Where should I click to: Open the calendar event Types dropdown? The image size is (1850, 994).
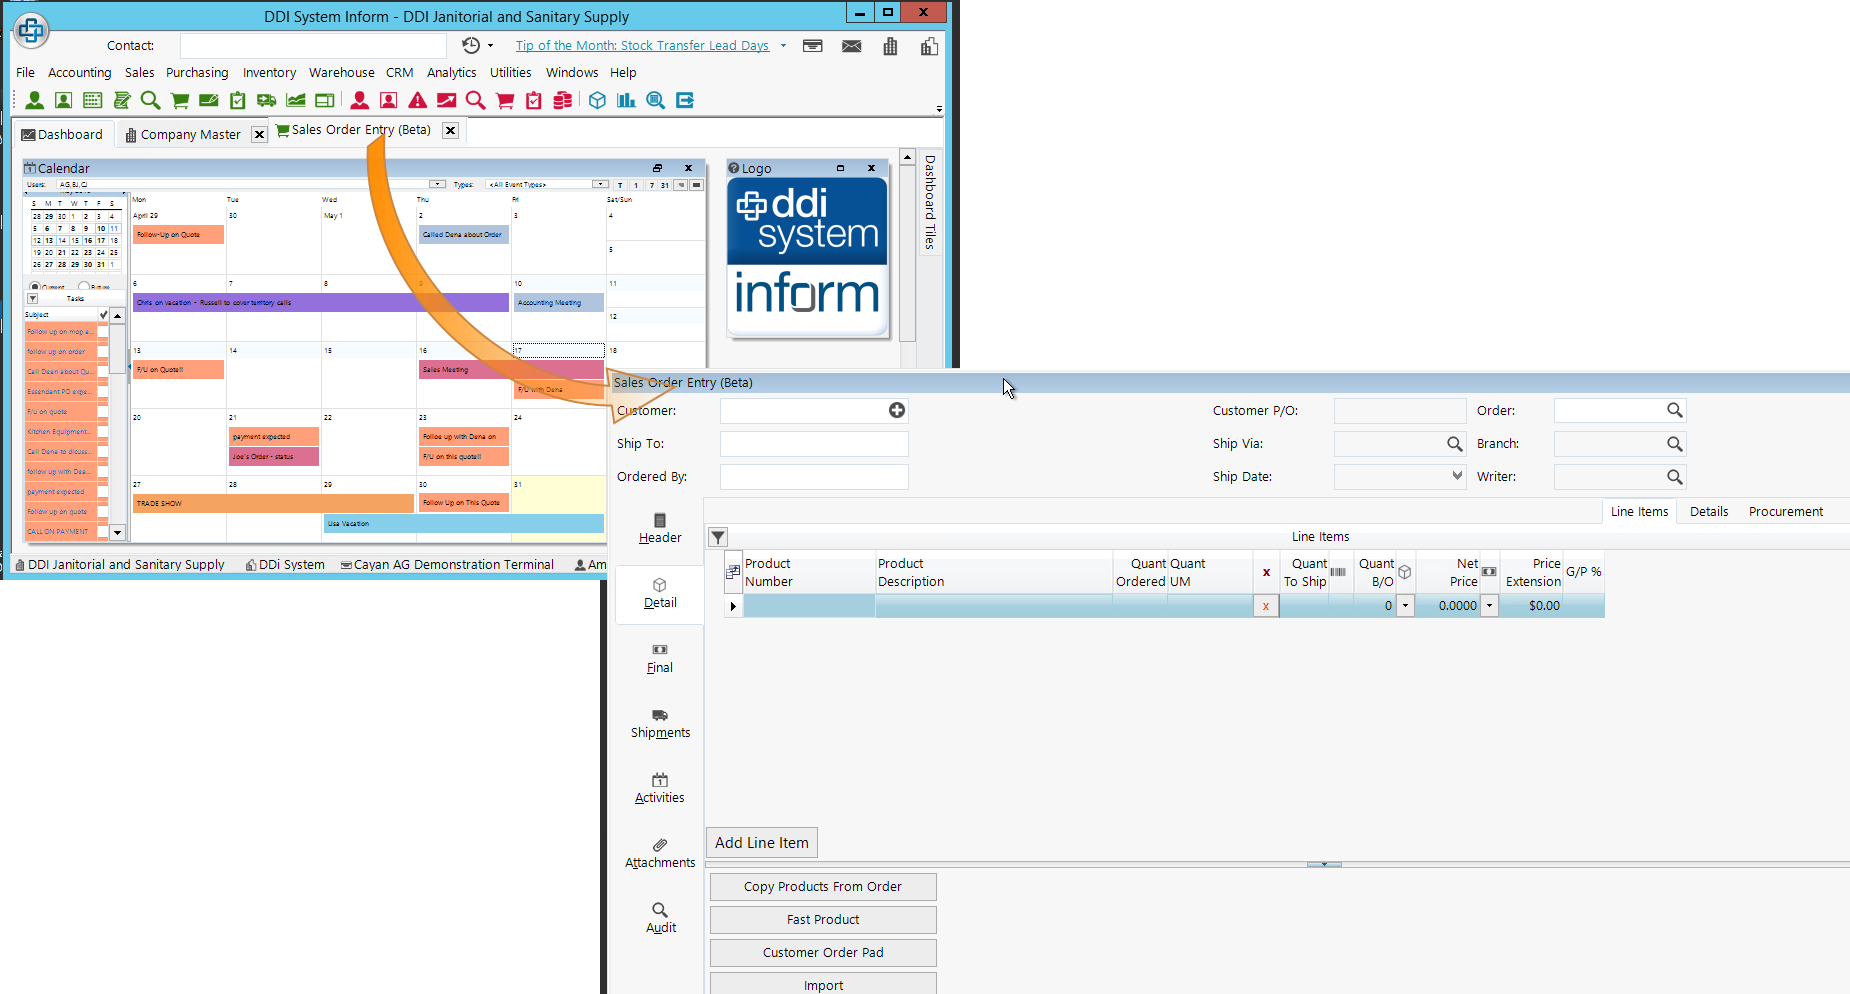(x=600, y=184)
